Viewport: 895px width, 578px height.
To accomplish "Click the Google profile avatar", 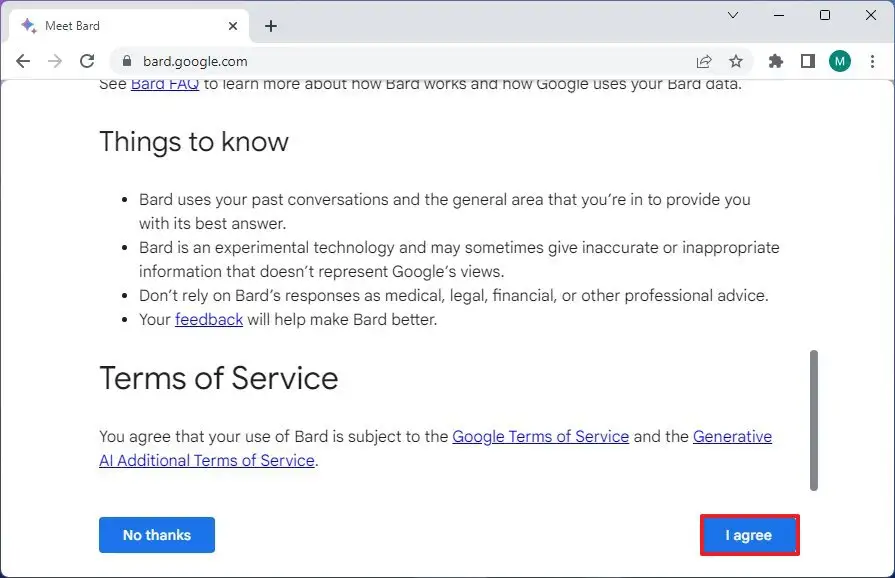I will [x=840, y=60].
